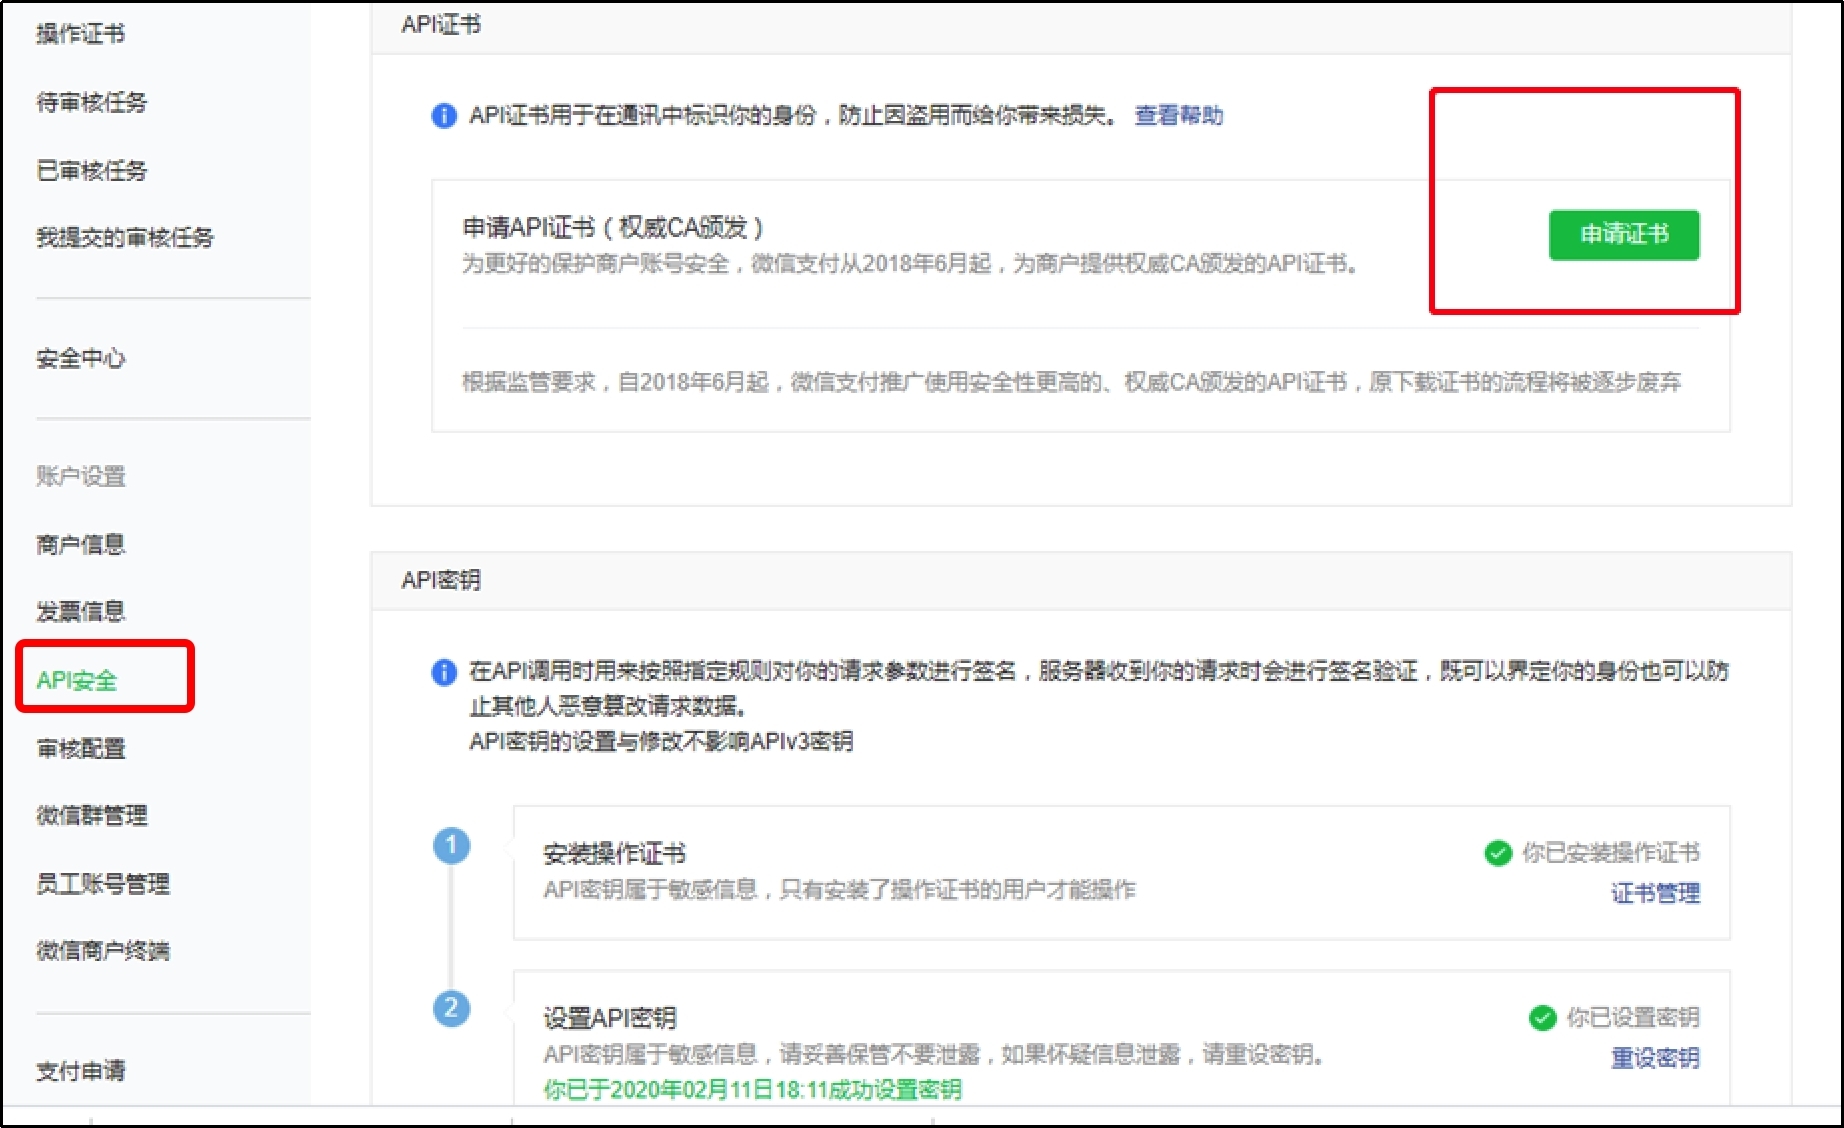Open 待审核任务 from the sidebar
Screen dimensions: 1844x1128
click(x=90, y=102)
